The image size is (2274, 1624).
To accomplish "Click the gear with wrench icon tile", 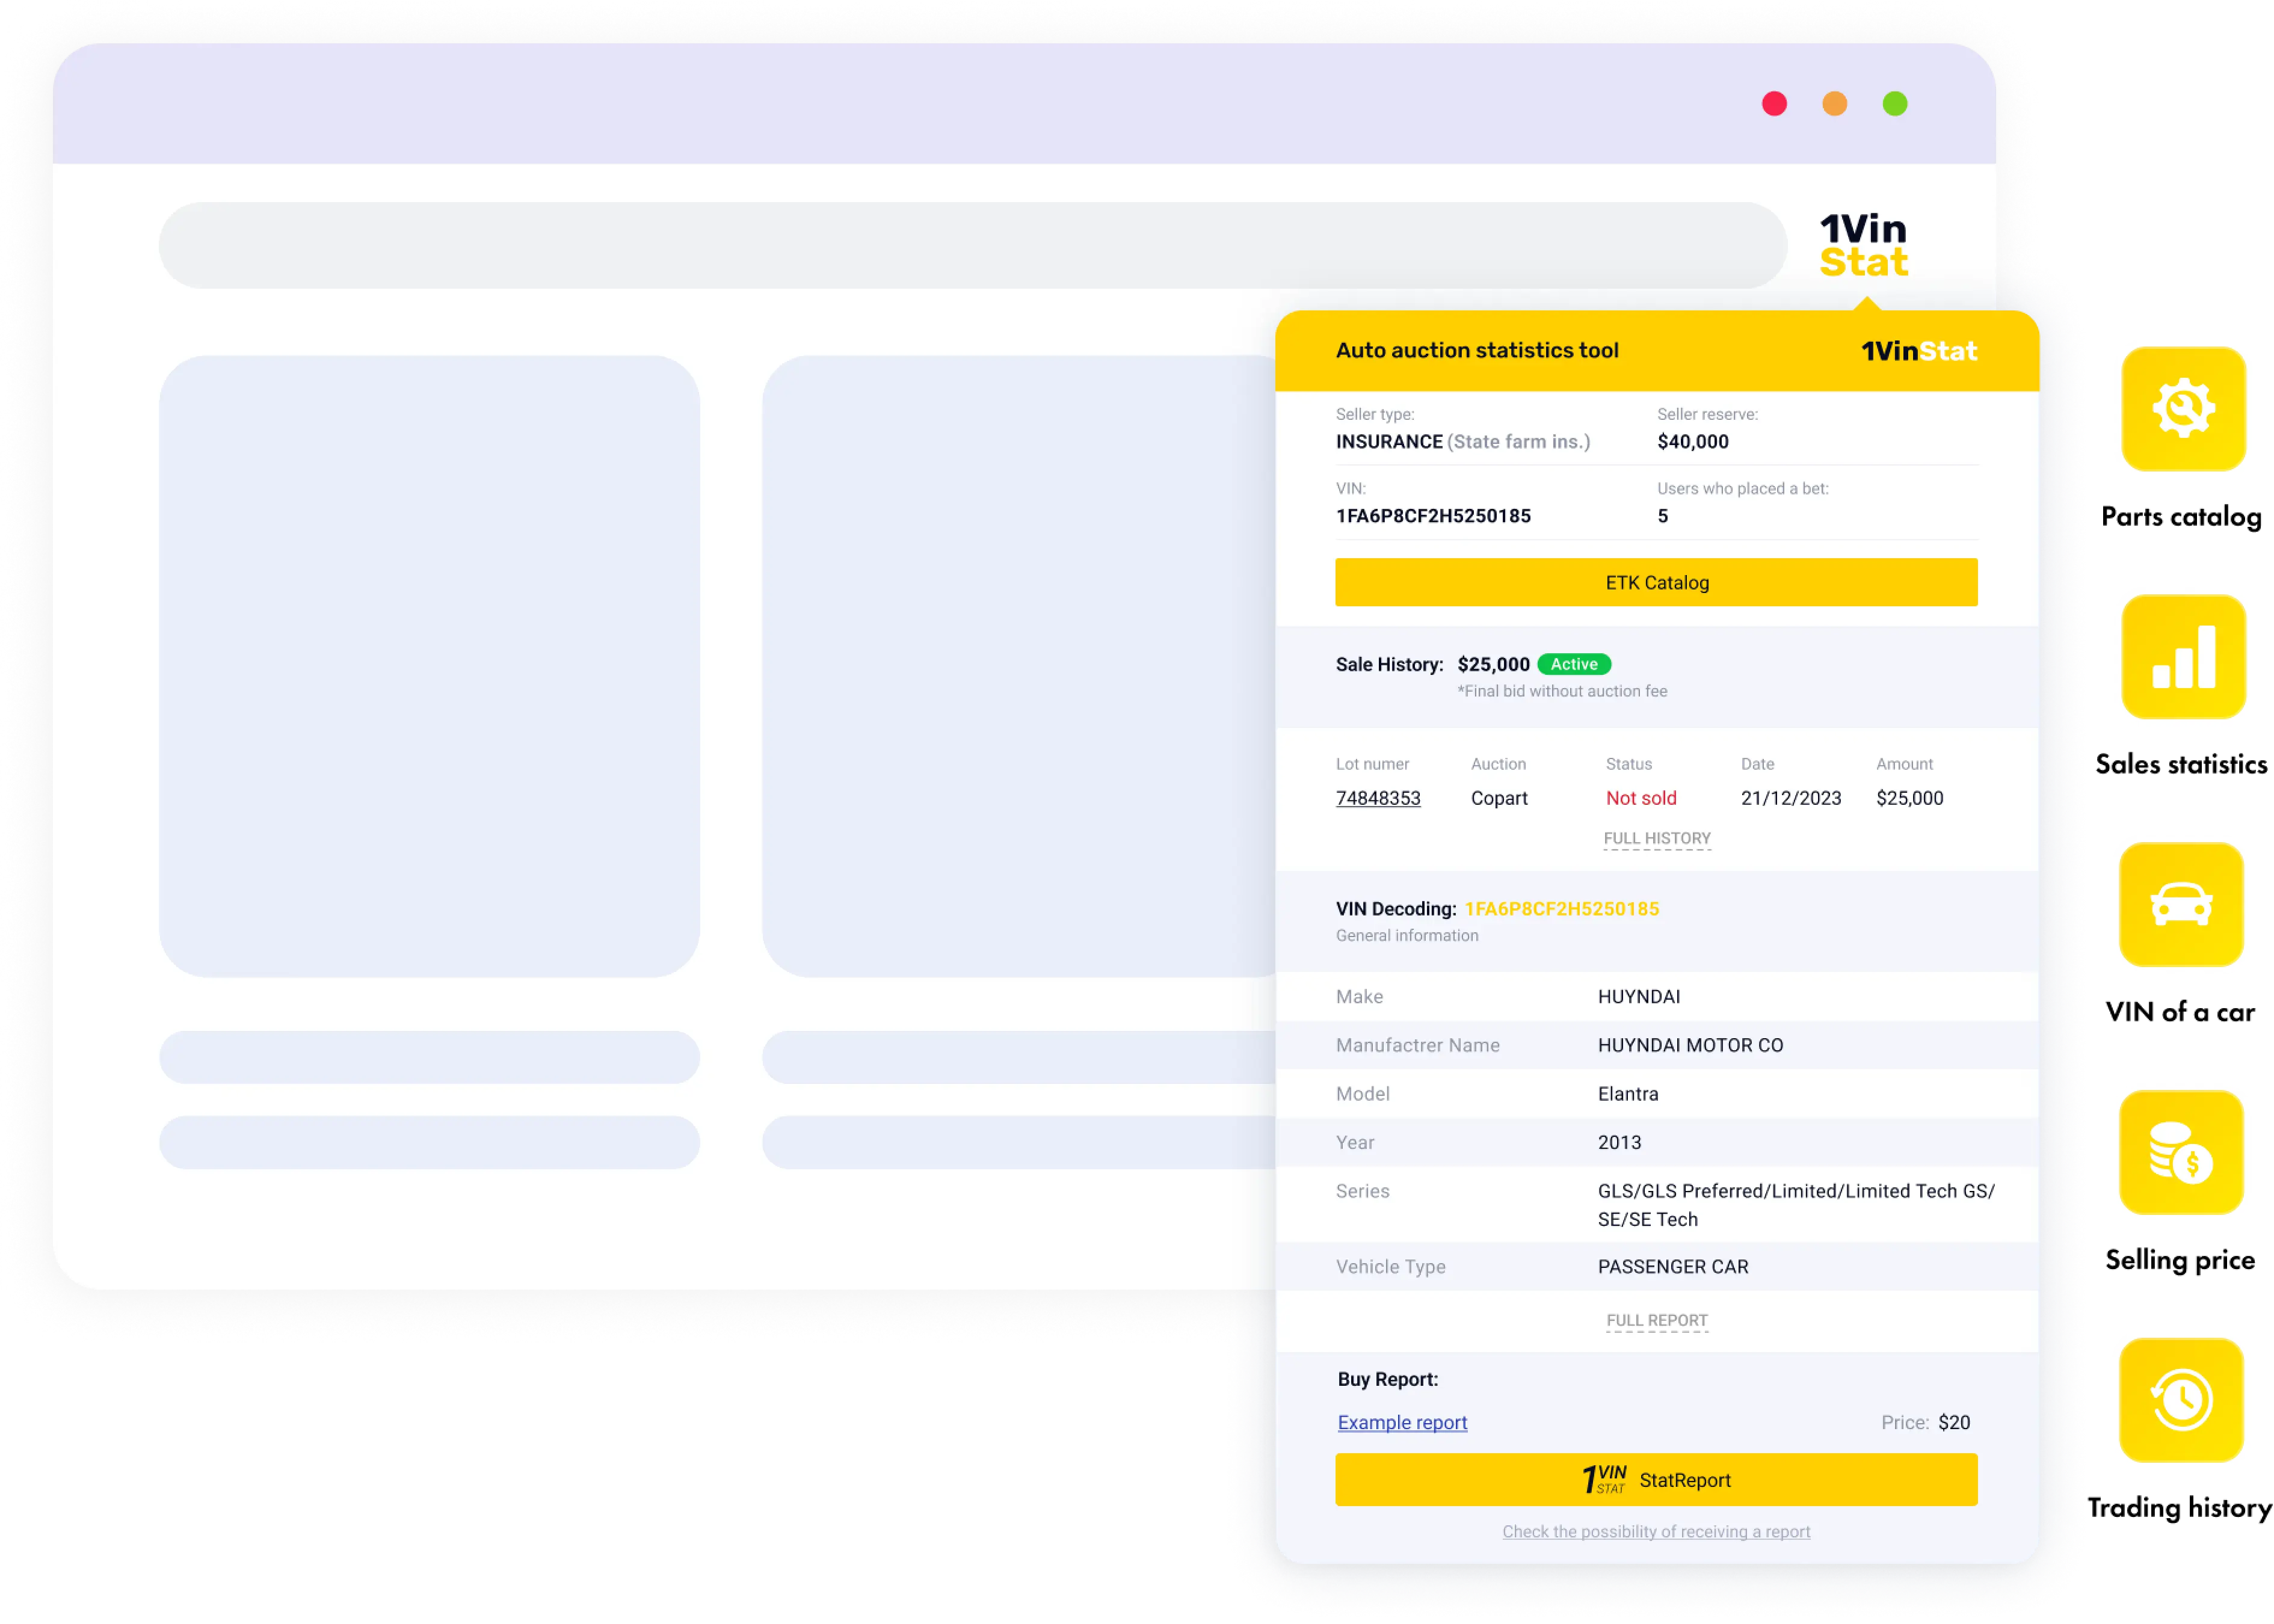I will click(2183, 408).
